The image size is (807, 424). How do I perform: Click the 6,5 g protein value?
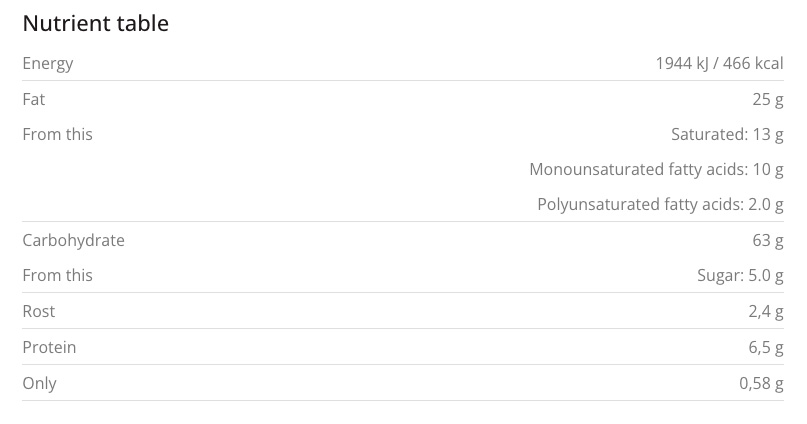pyautogui.click(x=766, y=347)
